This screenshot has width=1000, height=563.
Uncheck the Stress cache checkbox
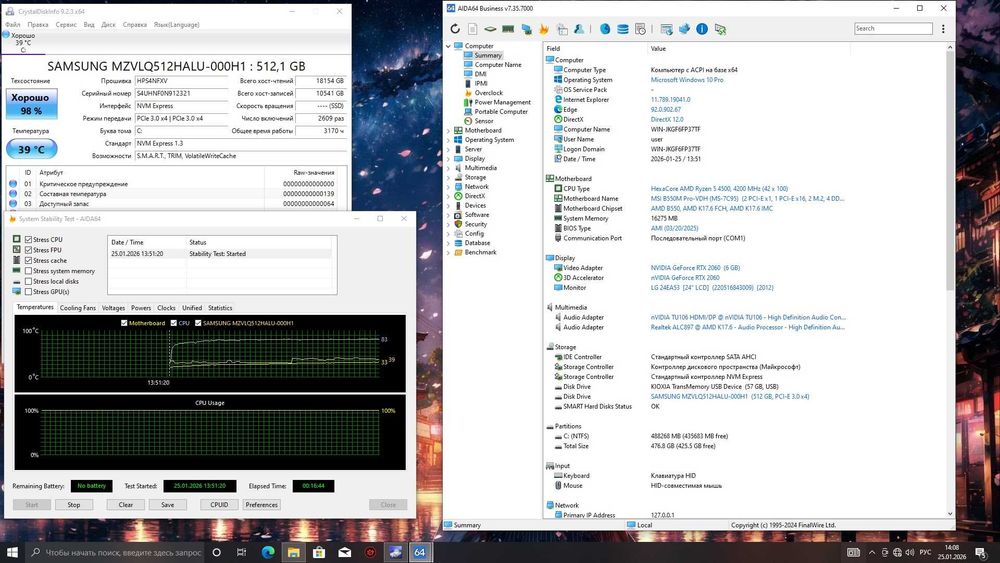click(x=29, y=260)
